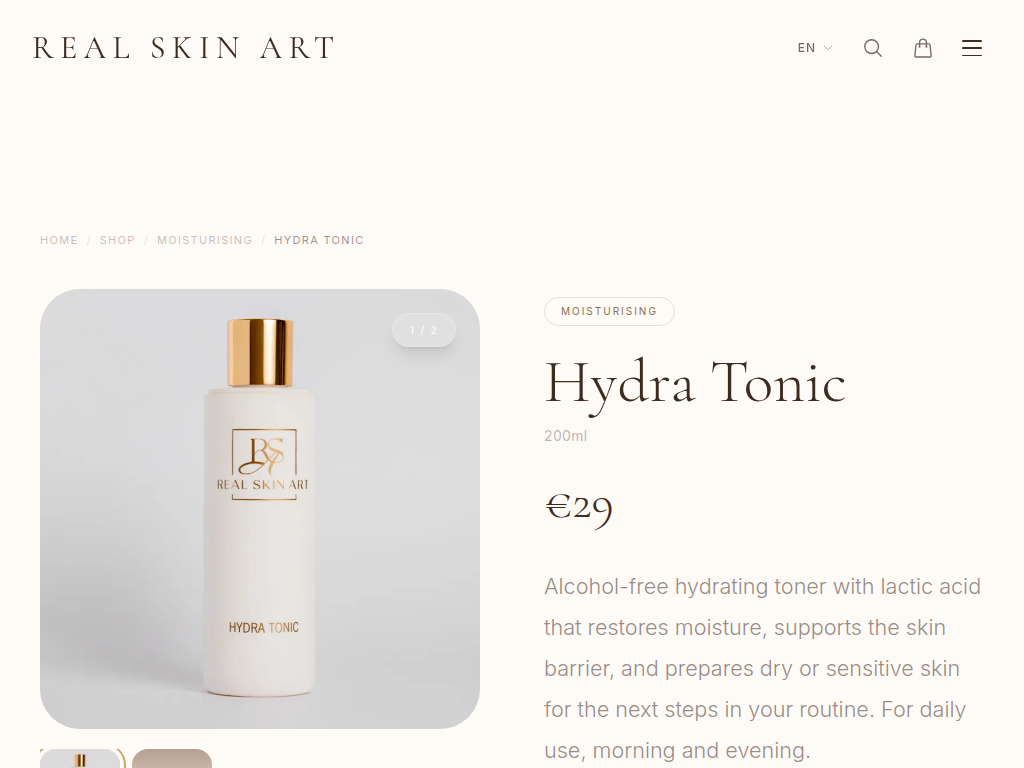This screenshot has height=768, width=1024.
Task: Click the Hydra Tonic product heading
Action: (695, 385)
